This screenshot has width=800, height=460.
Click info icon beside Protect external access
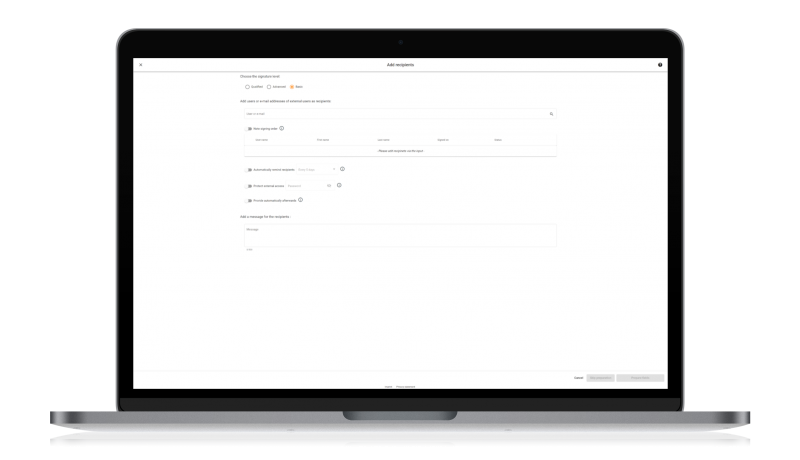point(339,185)
